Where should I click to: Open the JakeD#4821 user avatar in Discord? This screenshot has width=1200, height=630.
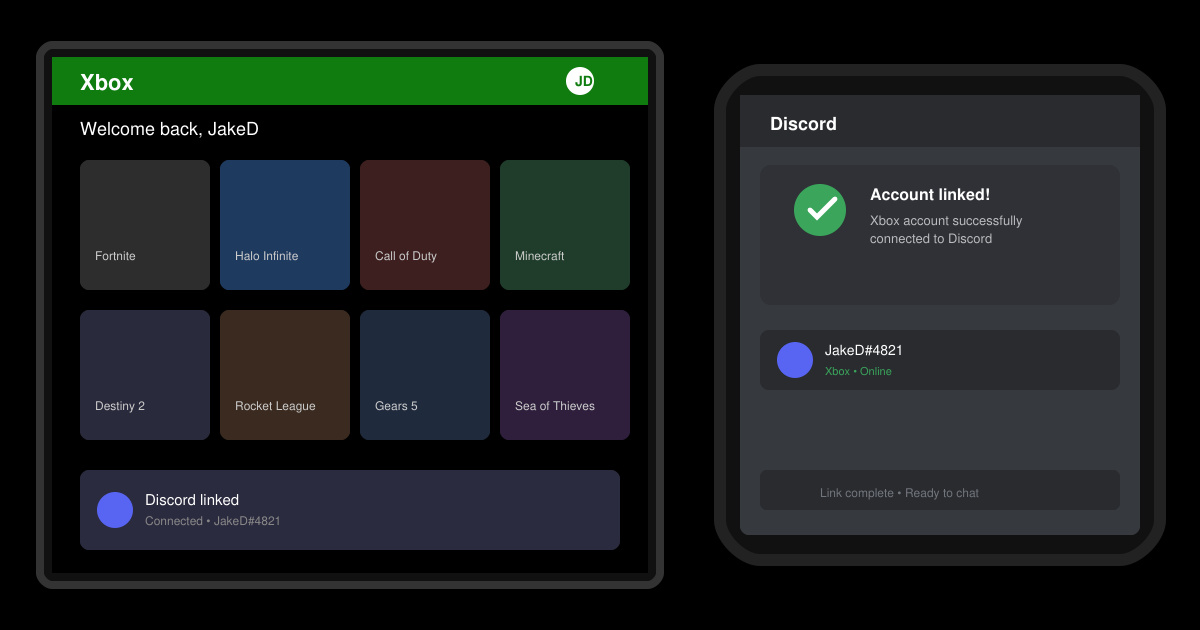(795, 360)
